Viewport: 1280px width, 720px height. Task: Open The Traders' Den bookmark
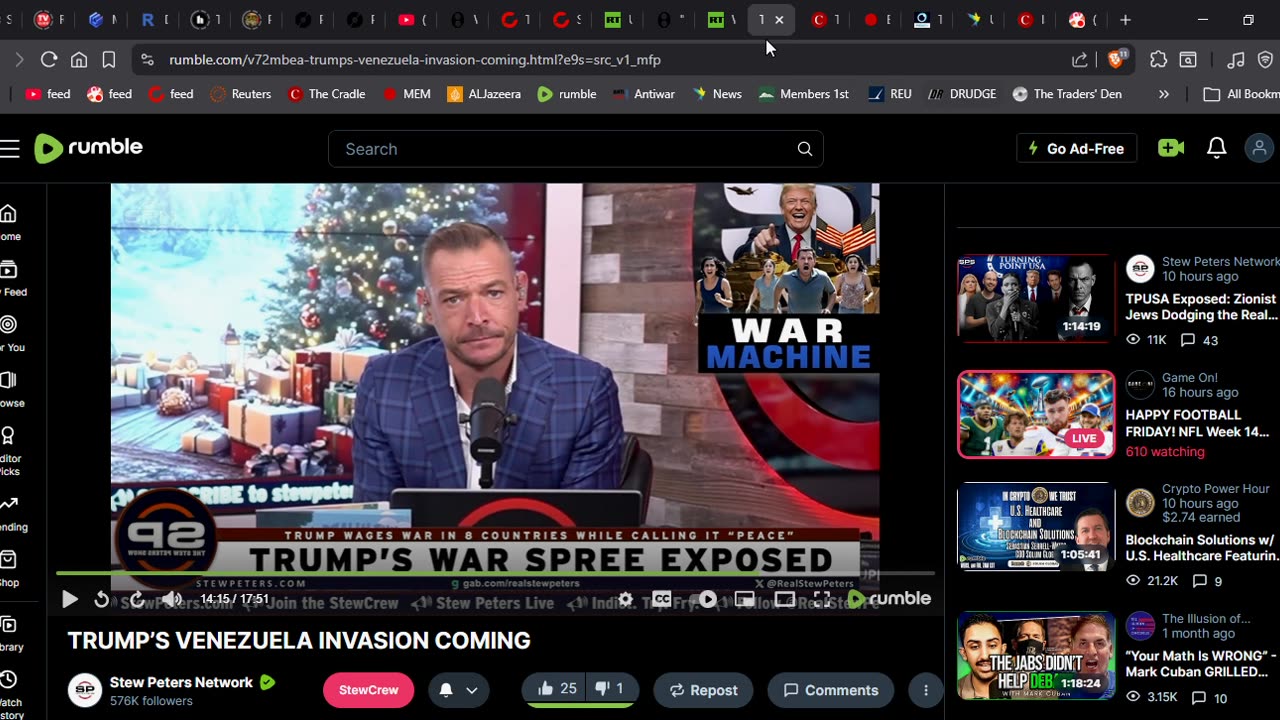click(1067, 94)
